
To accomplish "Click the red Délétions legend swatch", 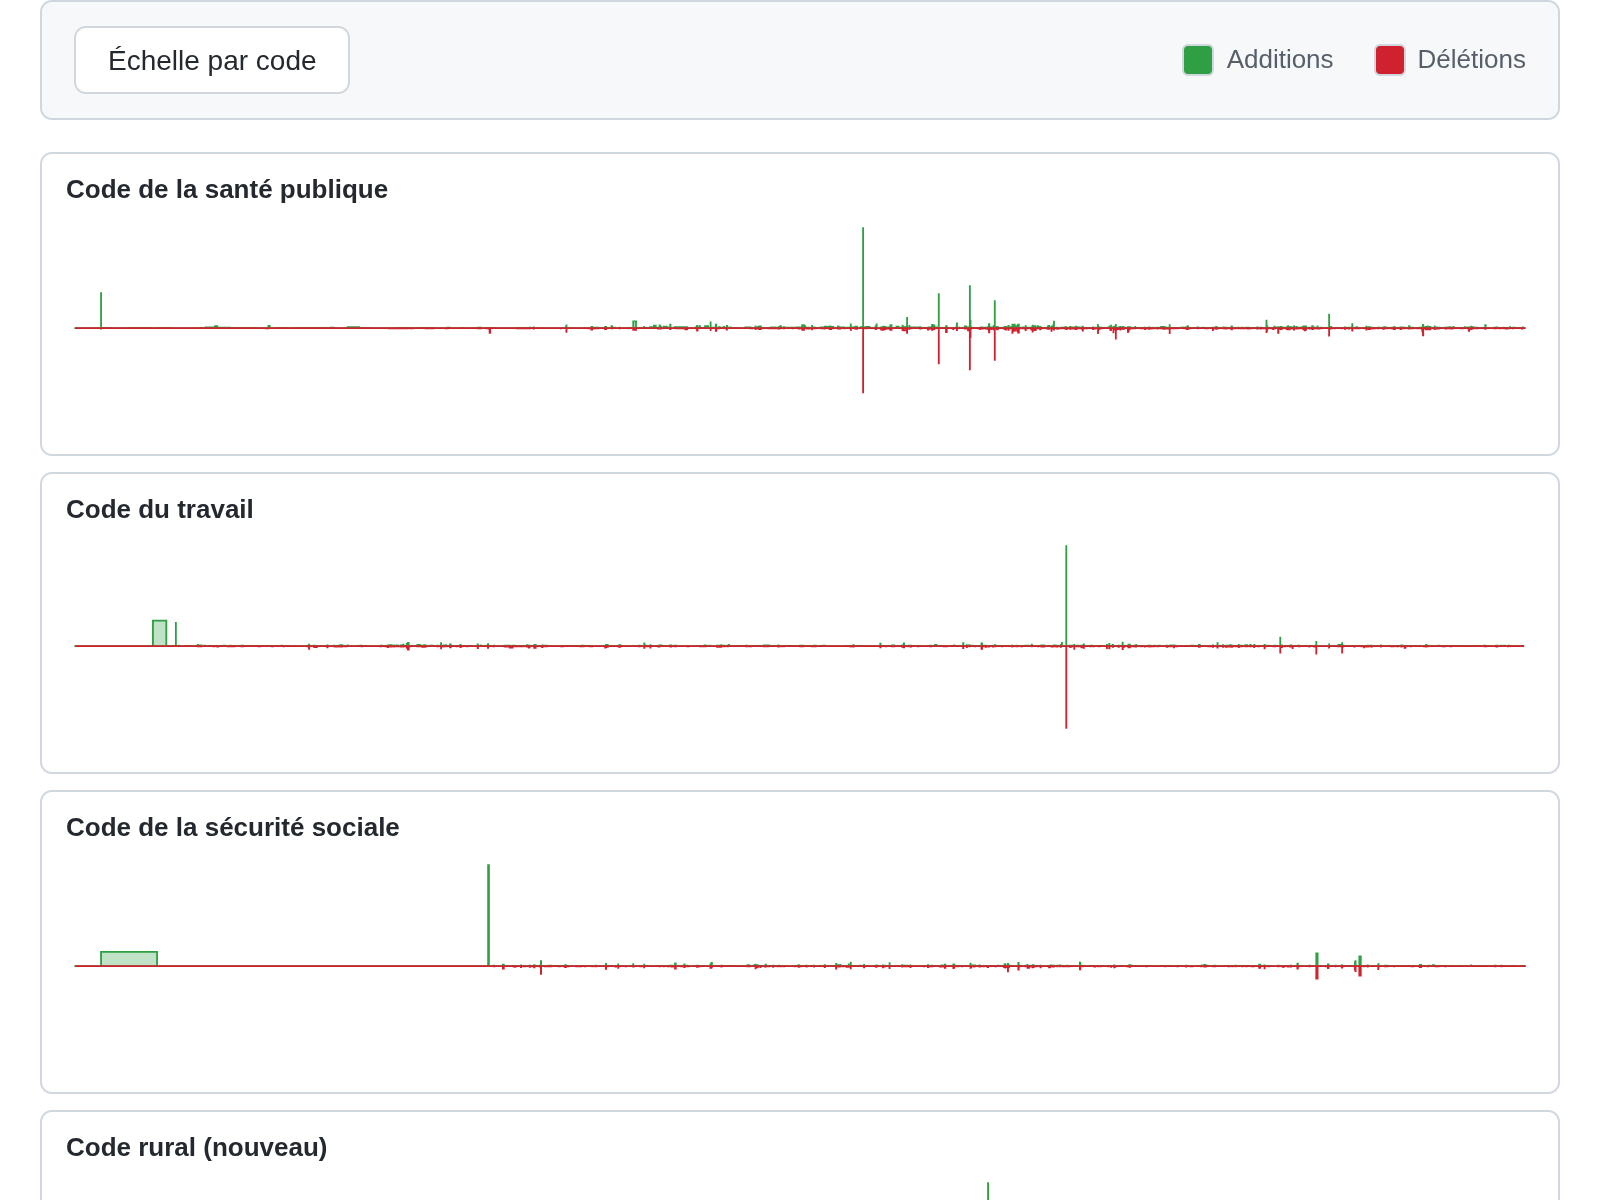I will click(x=1389, y=60).
